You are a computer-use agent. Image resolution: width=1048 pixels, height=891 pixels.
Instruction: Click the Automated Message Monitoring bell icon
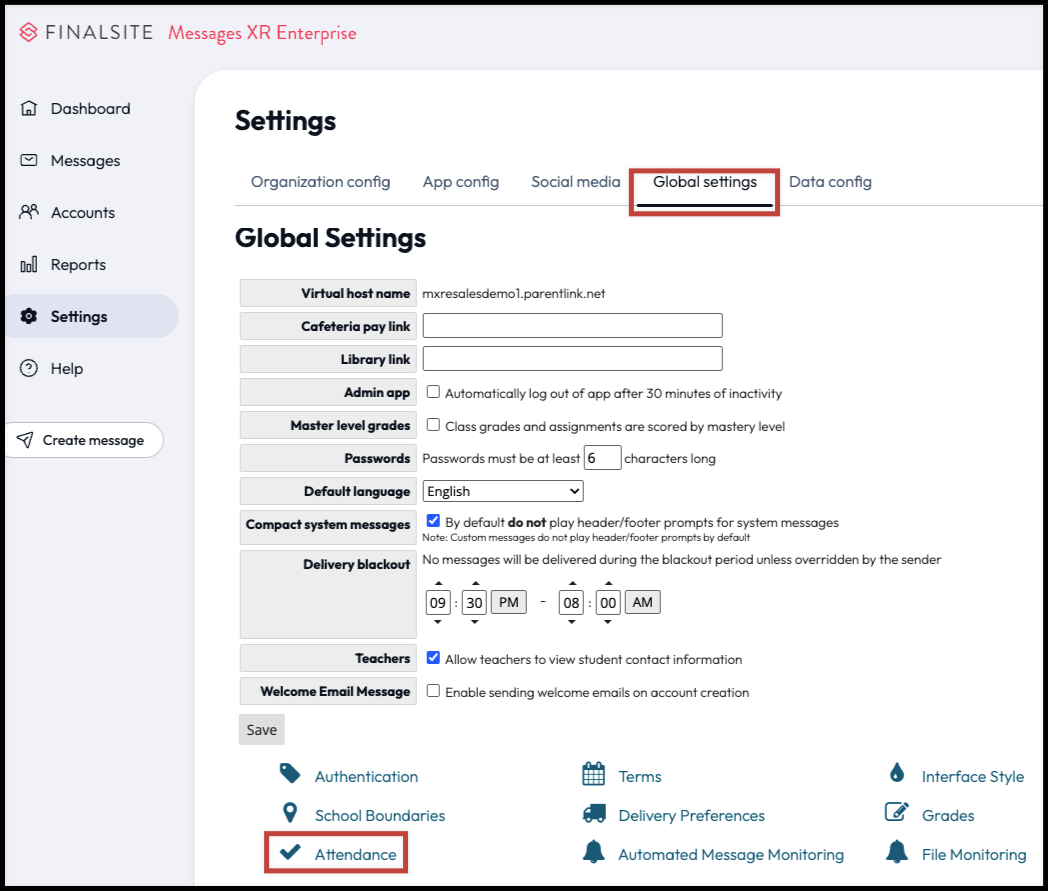[594, 852]
